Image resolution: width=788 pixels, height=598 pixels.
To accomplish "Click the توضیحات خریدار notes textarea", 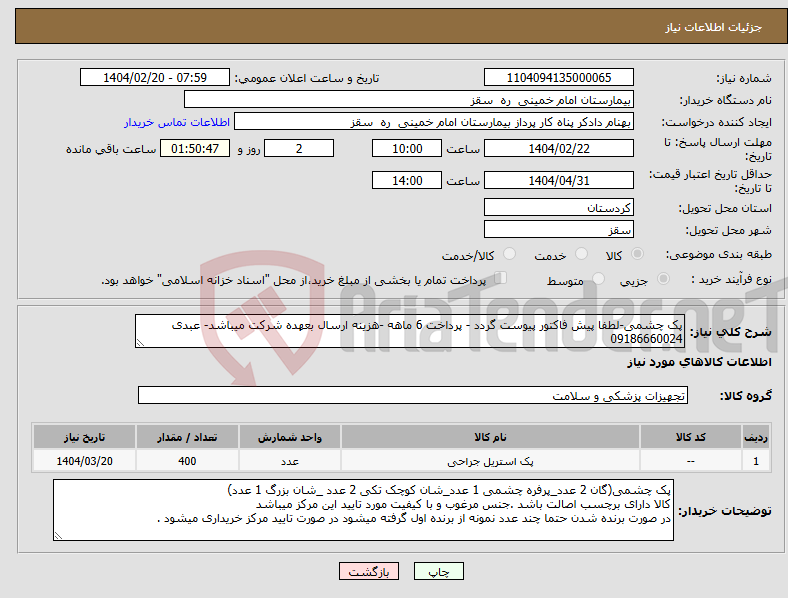I will (363, 510).
